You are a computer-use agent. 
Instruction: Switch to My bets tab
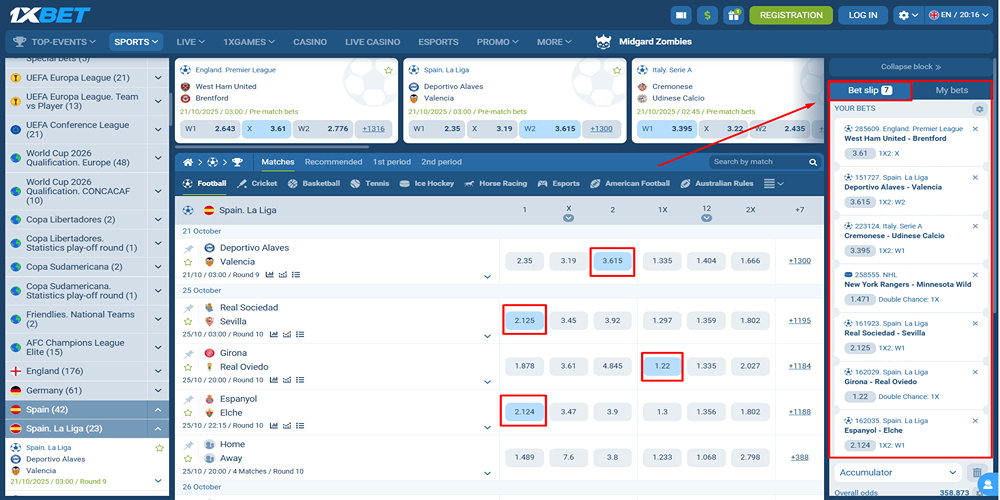pos(952,91)
